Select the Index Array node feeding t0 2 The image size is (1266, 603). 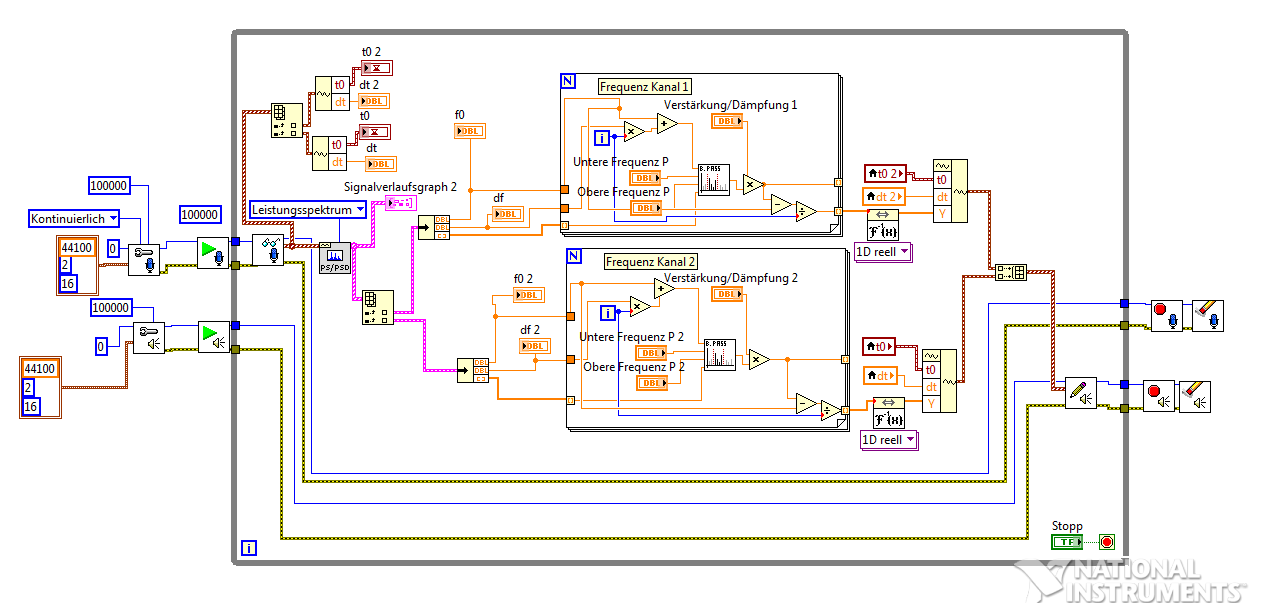point(286,120)
